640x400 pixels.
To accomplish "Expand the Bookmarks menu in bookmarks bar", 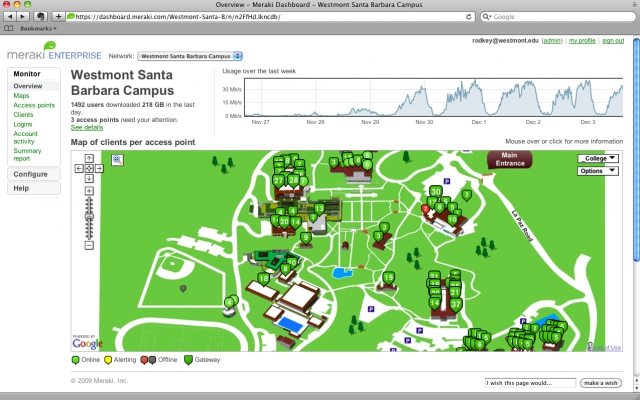I will [38, 29].
